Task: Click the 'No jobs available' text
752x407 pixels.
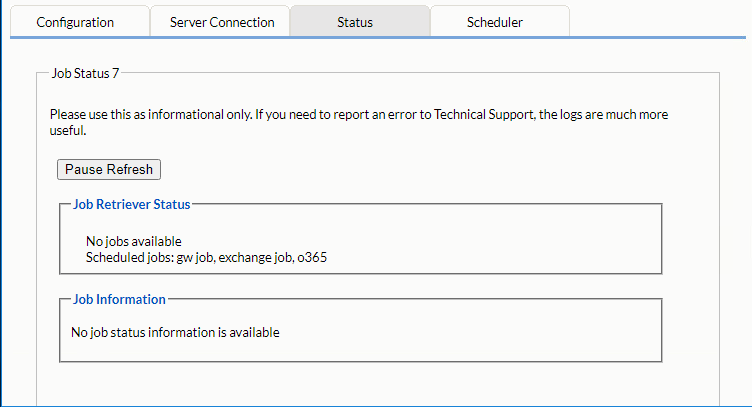Action: [133, 241]
